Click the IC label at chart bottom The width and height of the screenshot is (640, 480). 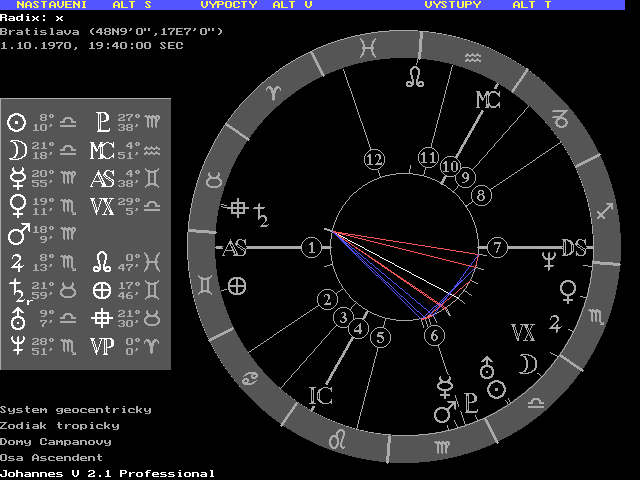320,396
